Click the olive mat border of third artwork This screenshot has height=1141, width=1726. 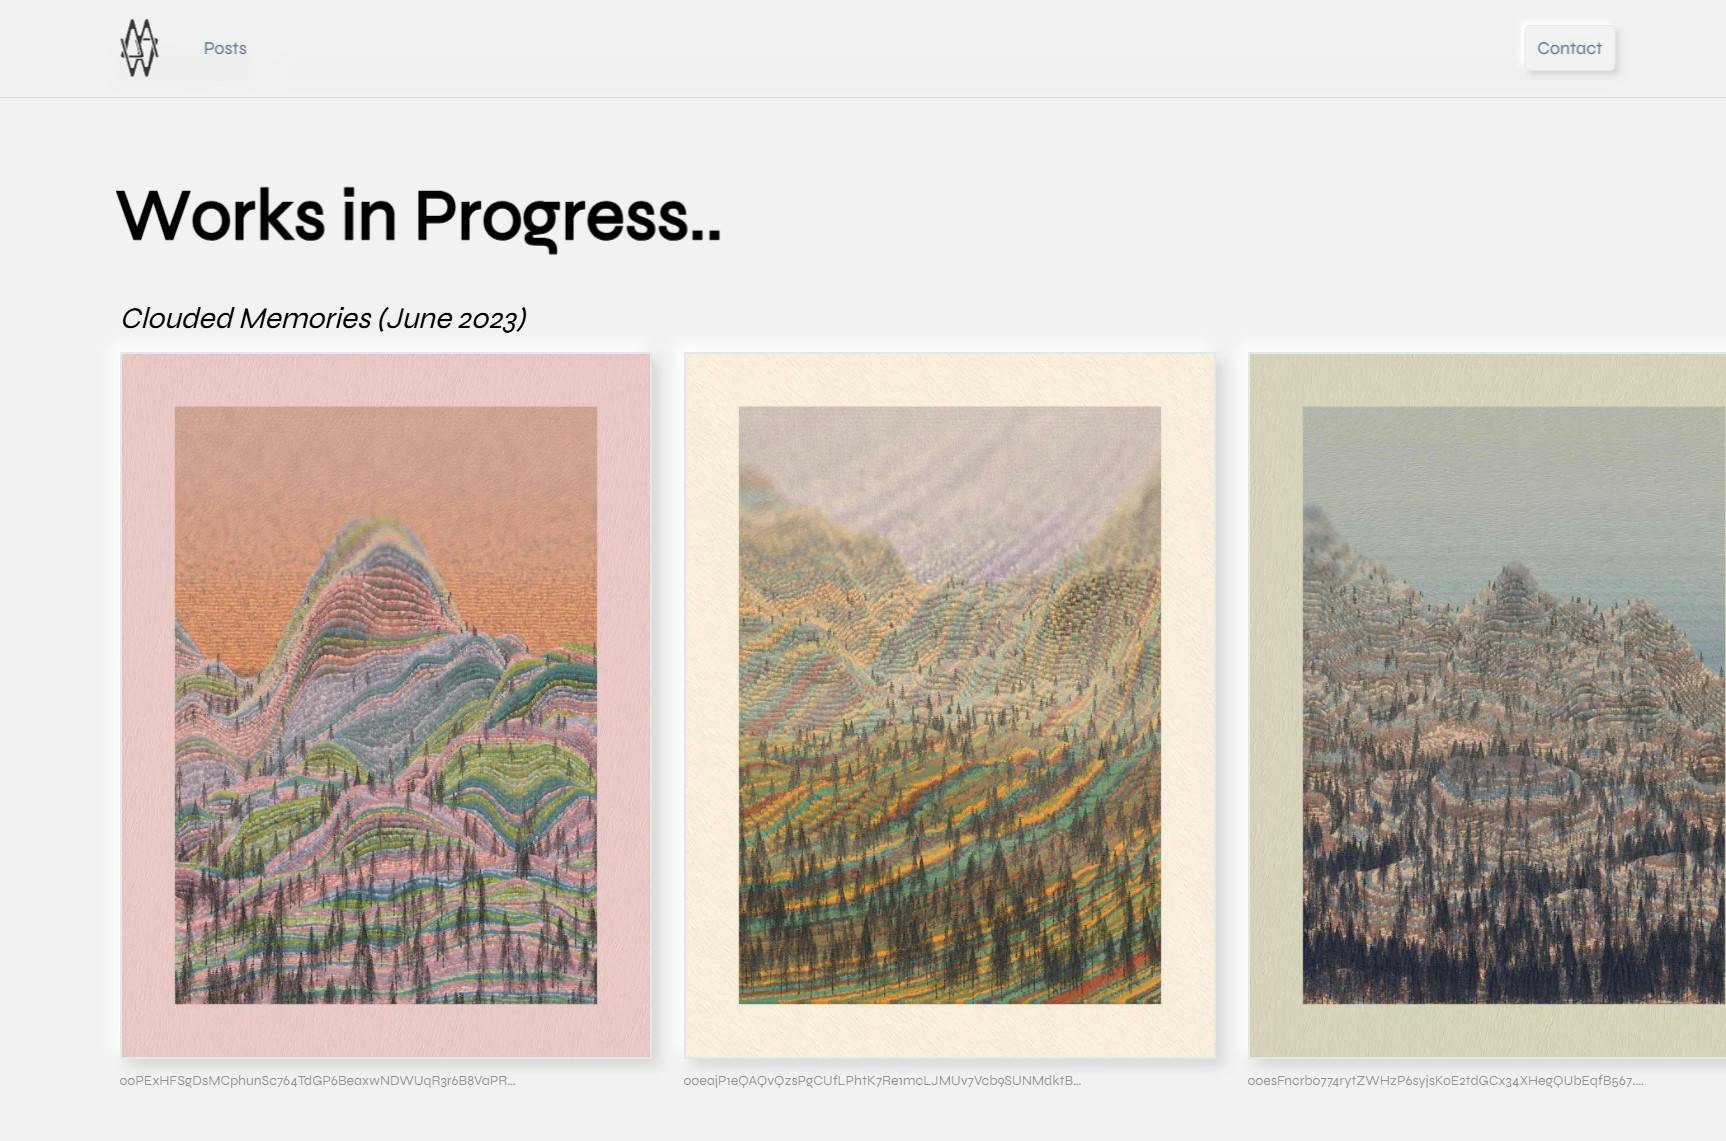click(1276, 705)
